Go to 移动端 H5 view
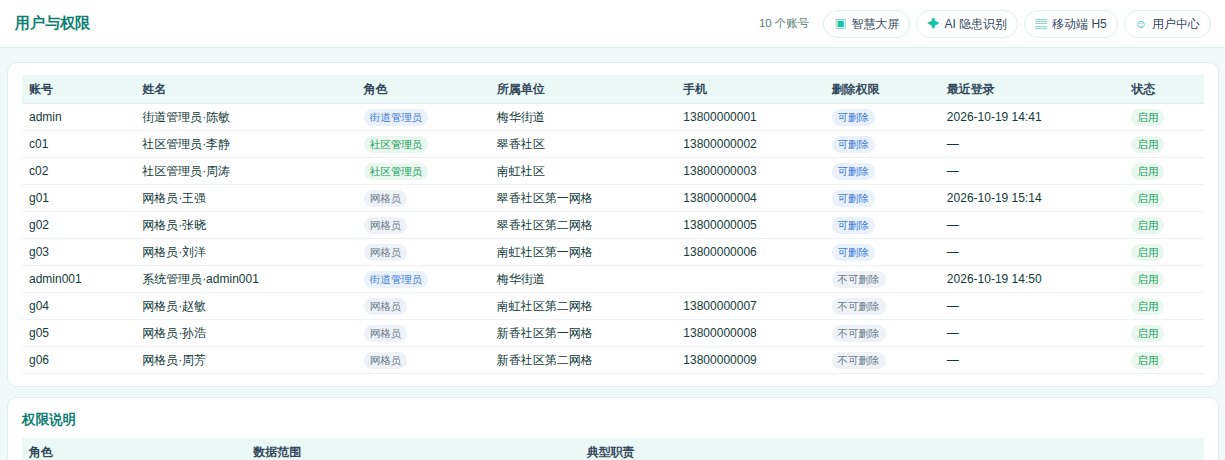This screenshot has width=1225, height=460. click(1071, 24)
